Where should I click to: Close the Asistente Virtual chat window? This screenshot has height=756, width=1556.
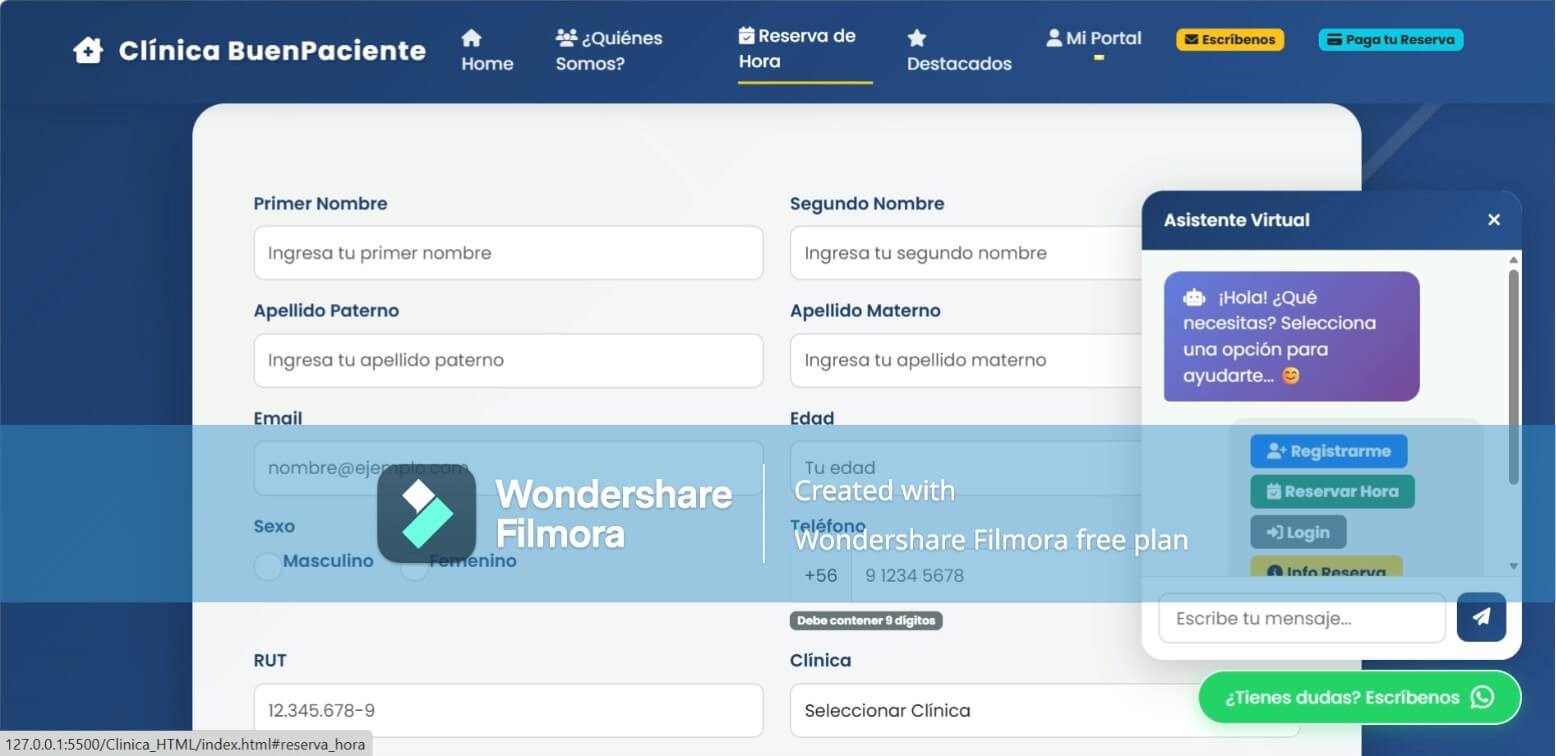pyautogui.click(x=1494, y=219)
